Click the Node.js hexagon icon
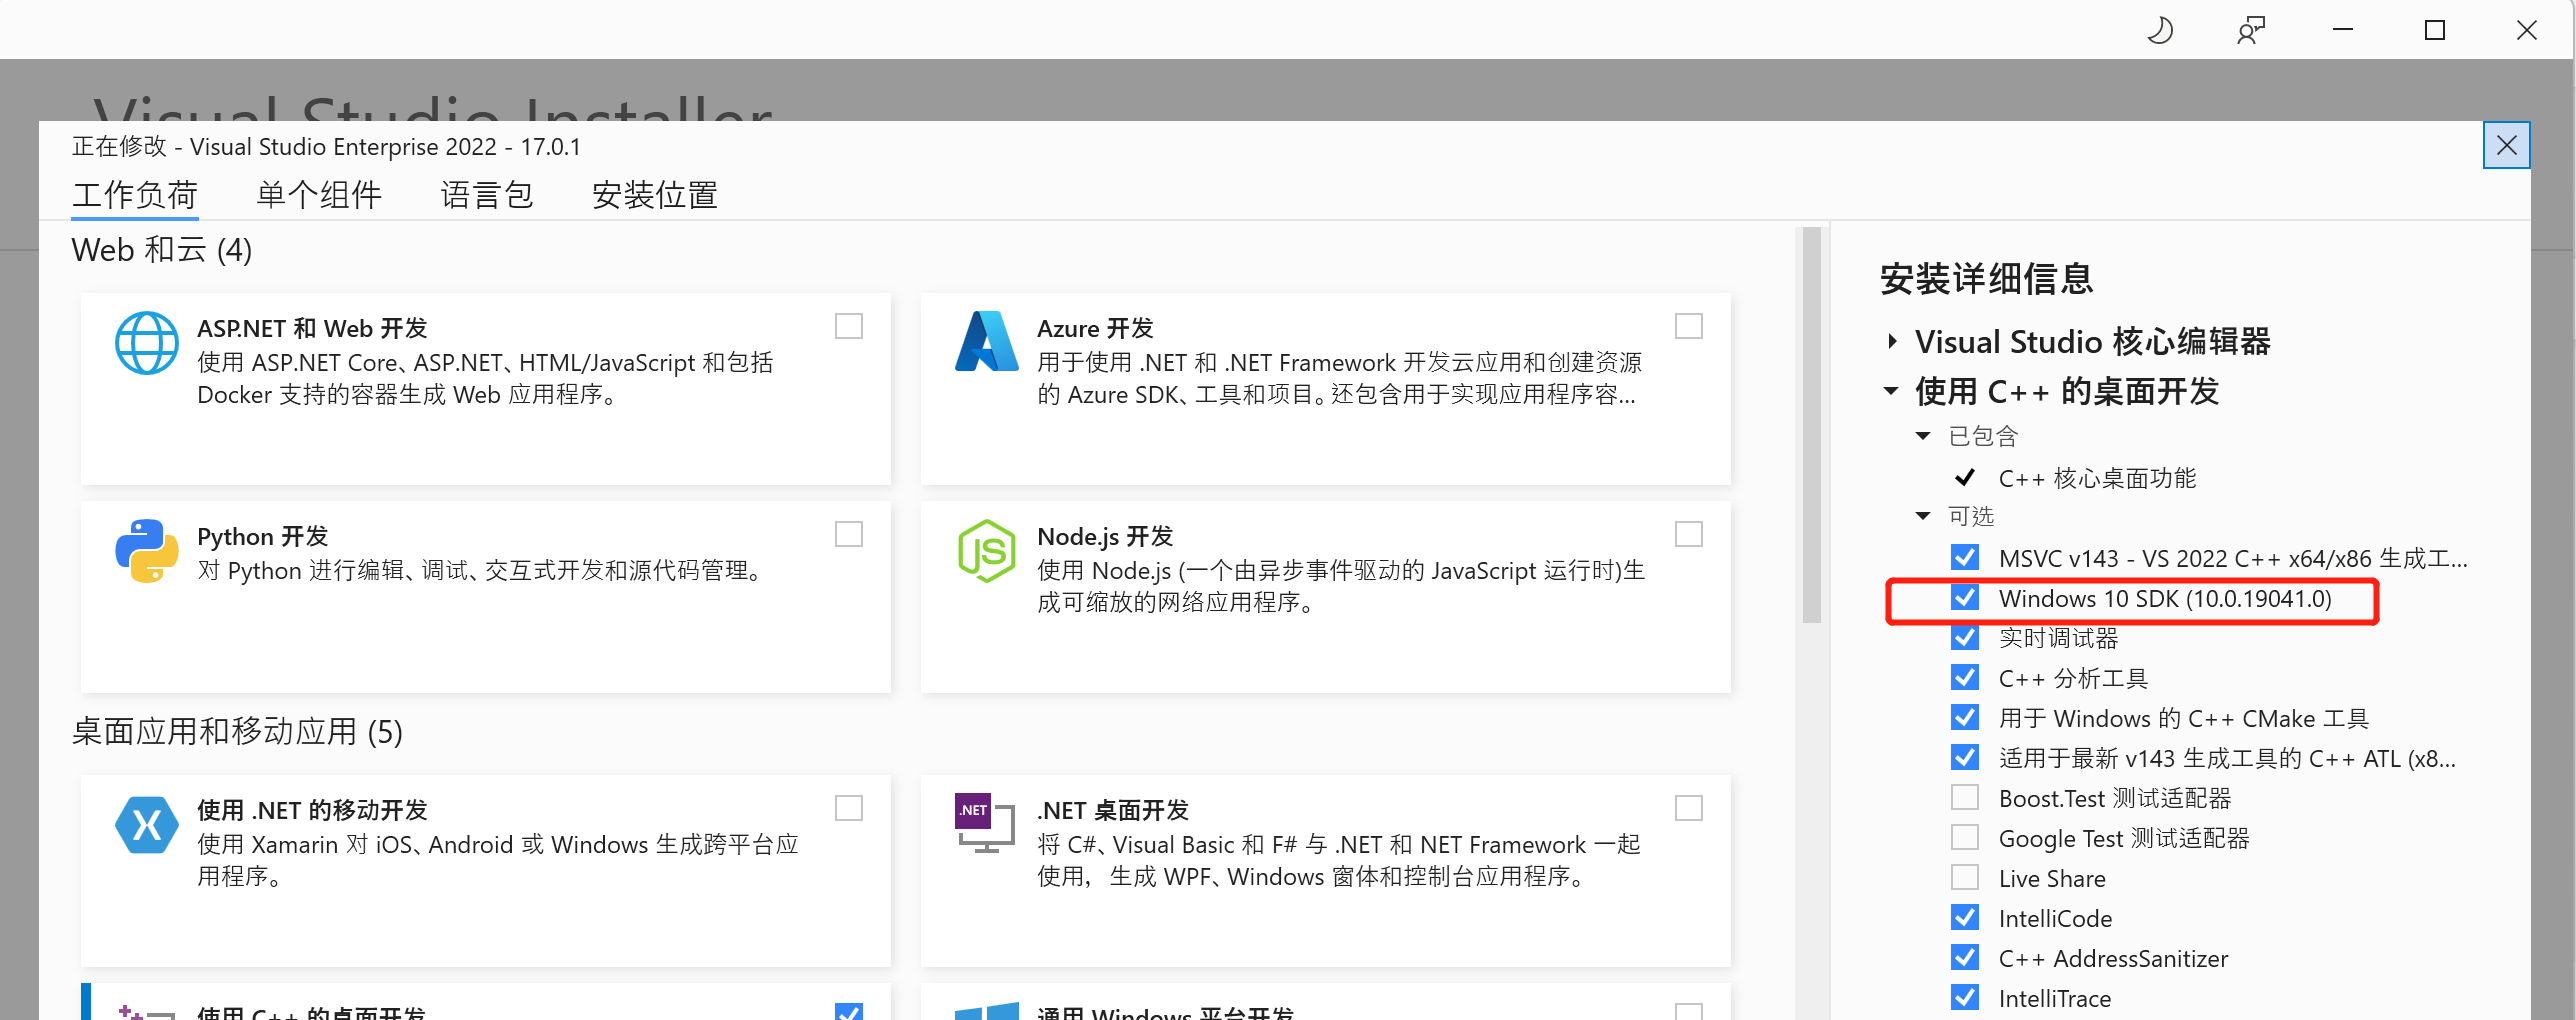Screen dimensions: 2576x1020 pyautogui.click(x=986, y=551)
